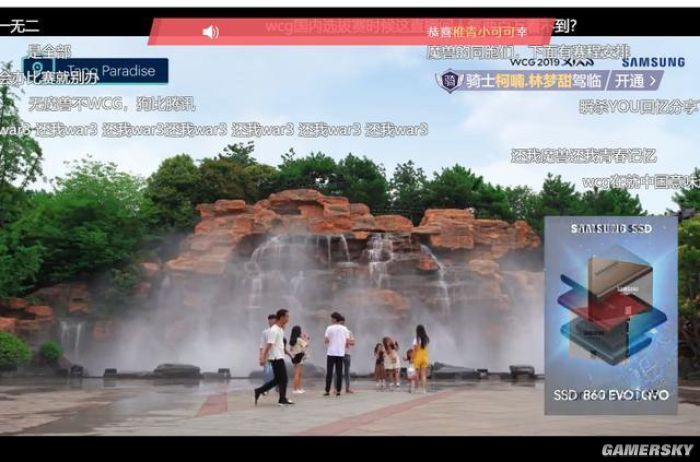Click the WCG 2019 Xi'an logo
Screen dimensions: 700x462
click(552, 62)
